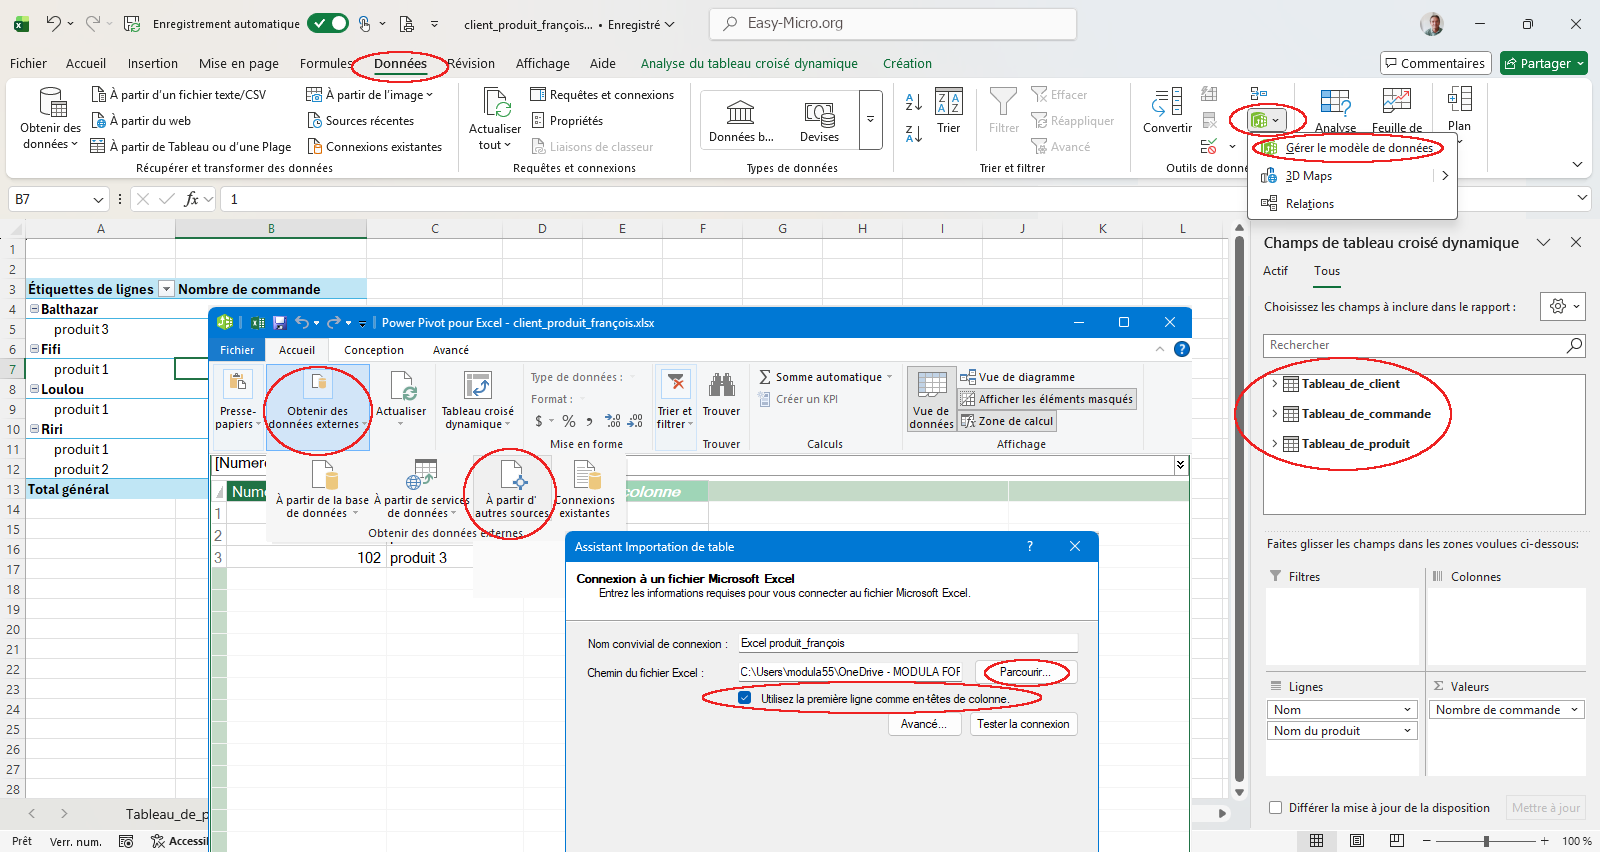This screenshot has height=852, width=1600.
Task: Open Étiquettes de lignes filter dropdown
Action: tap(166, 289)
